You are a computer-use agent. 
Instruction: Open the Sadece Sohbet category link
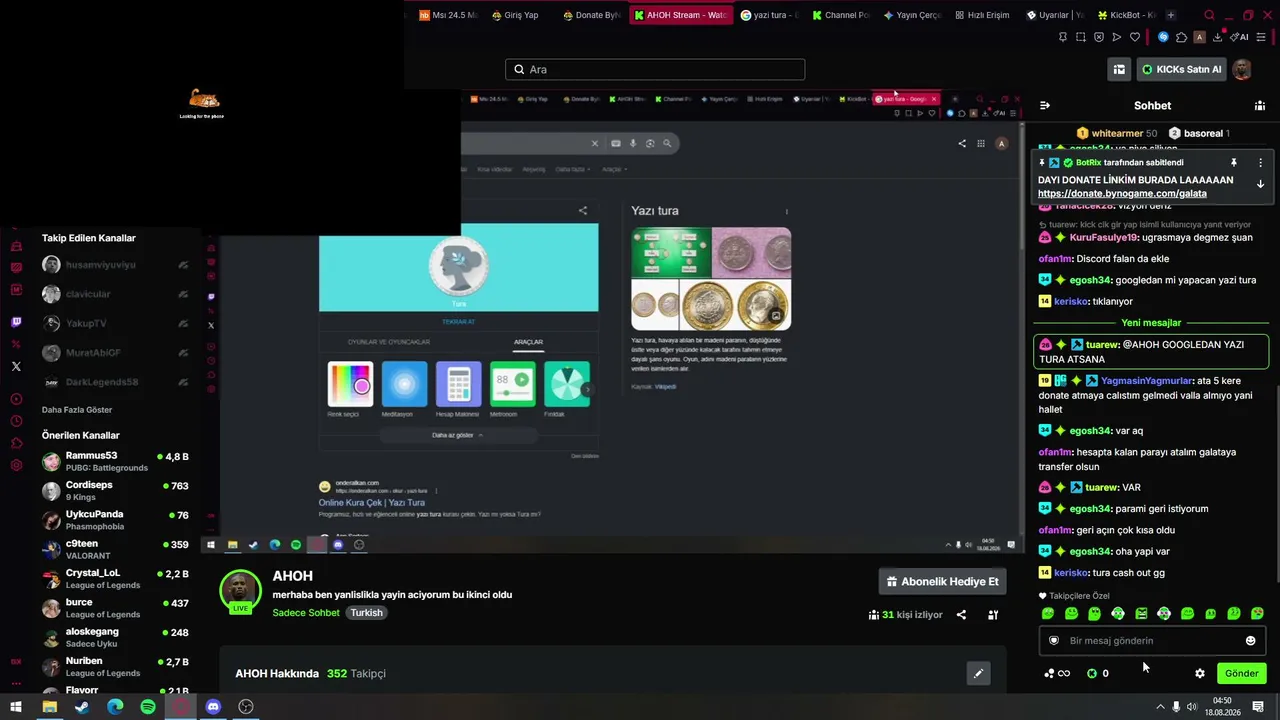click(306, 613)
